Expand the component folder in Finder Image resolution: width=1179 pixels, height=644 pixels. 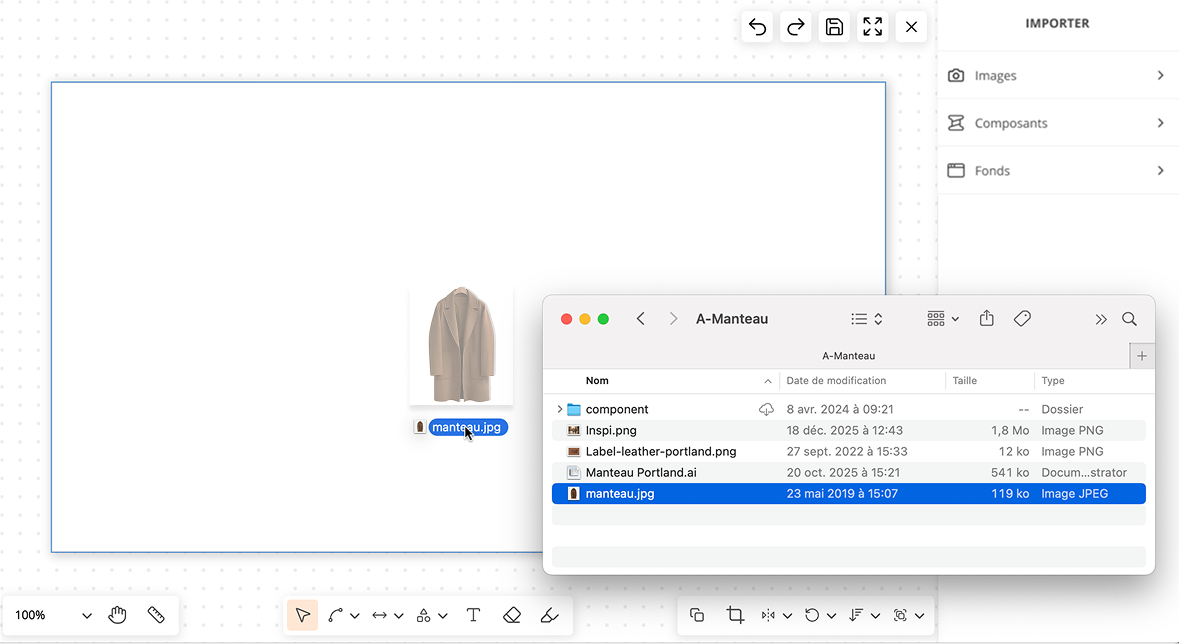(x=559, y=409)
